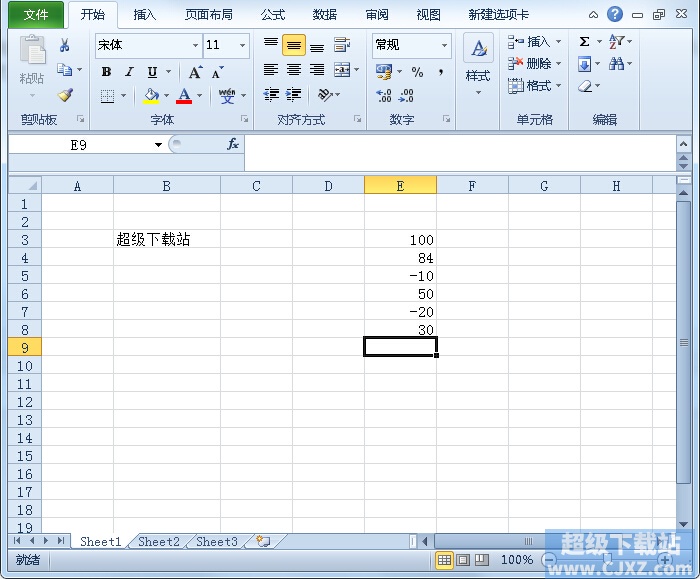Screen dimensions: 700x579
Task: Click the Excel Help question icon
Action: pos(615,14)
